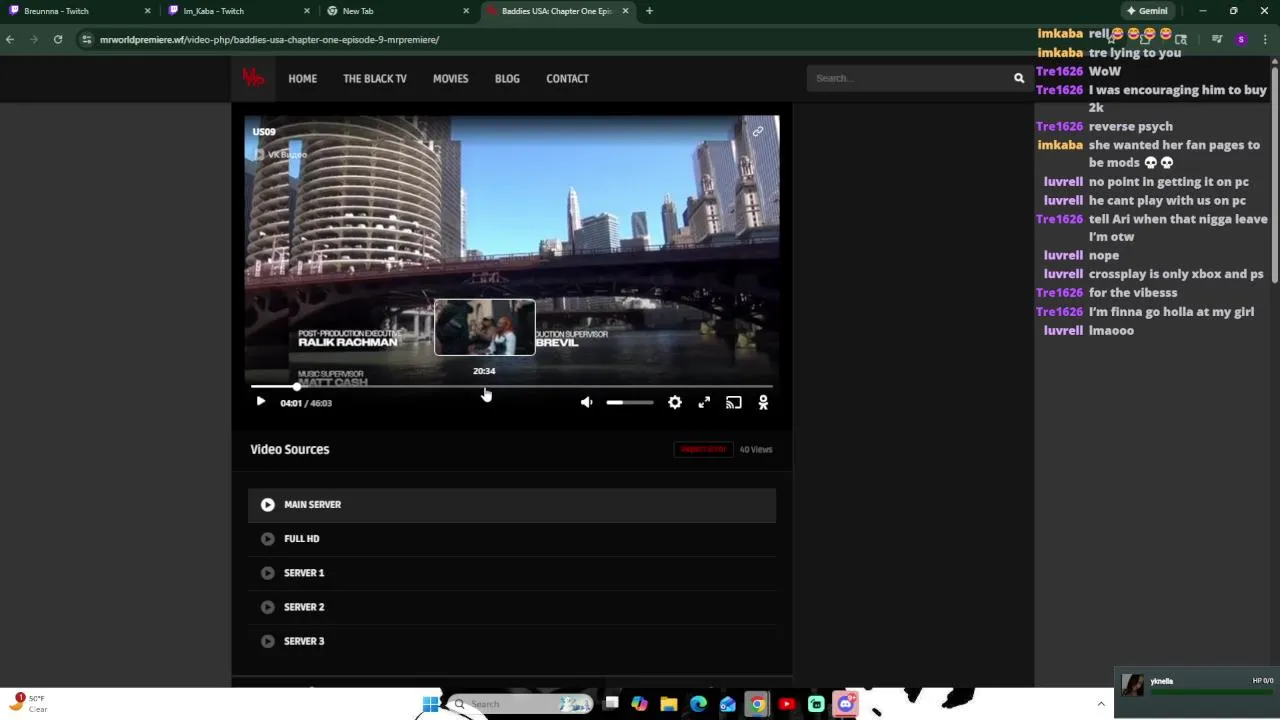
Task: Open the MOVIES menu item
Action: (x=450, y=78)
